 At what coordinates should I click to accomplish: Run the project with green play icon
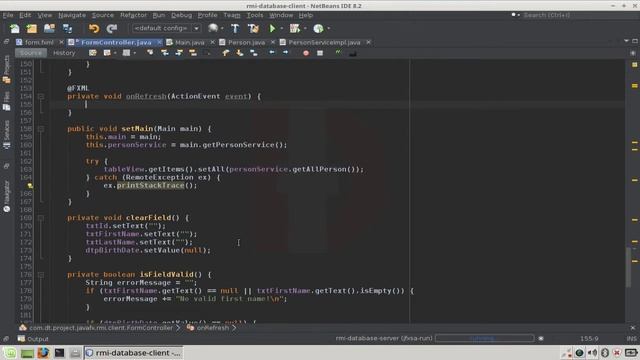click(272, 28)
